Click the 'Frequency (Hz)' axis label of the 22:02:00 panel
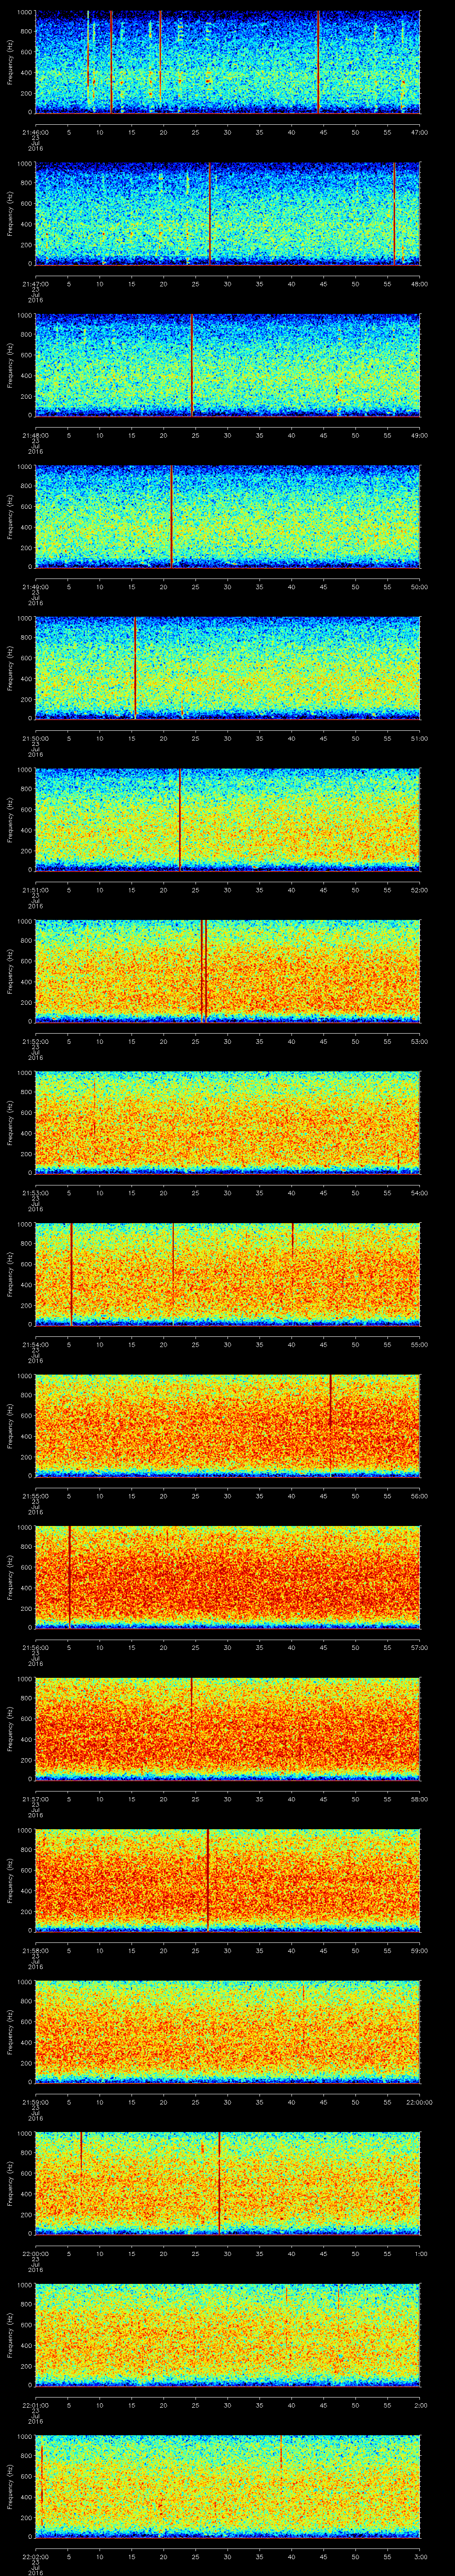The width and height of the screenshot is (455, 2576). (x=10, y=2488)
